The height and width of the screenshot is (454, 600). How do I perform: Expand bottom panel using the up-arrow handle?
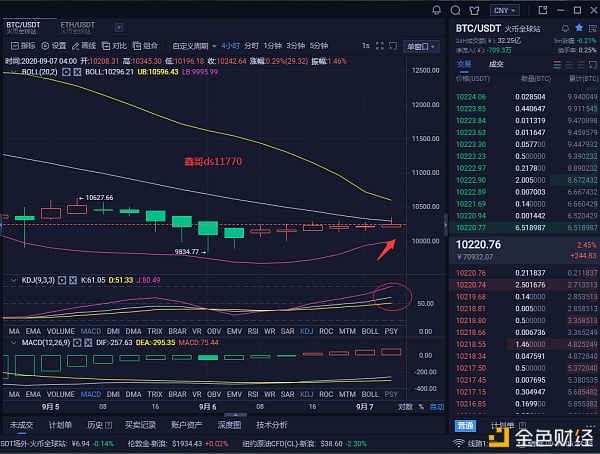click(235, 415)
